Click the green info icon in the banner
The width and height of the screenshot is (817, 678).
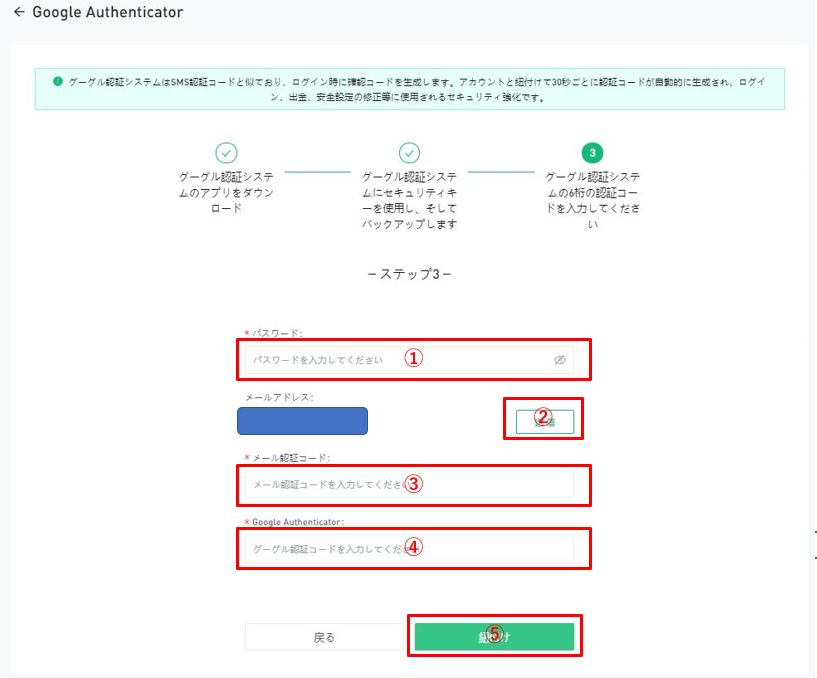[x=58, y=82]
